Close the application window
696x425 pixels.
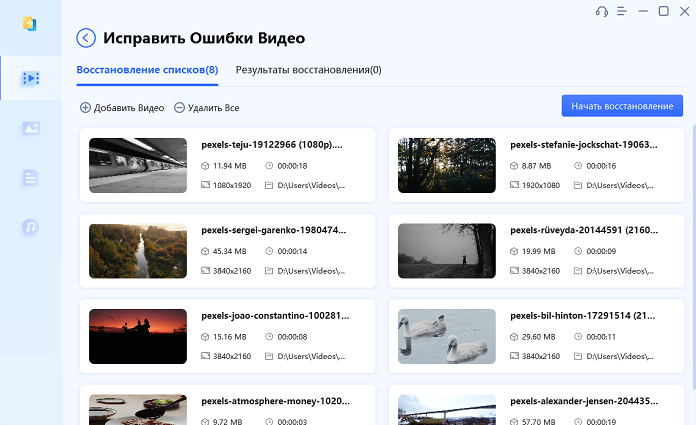684,12
